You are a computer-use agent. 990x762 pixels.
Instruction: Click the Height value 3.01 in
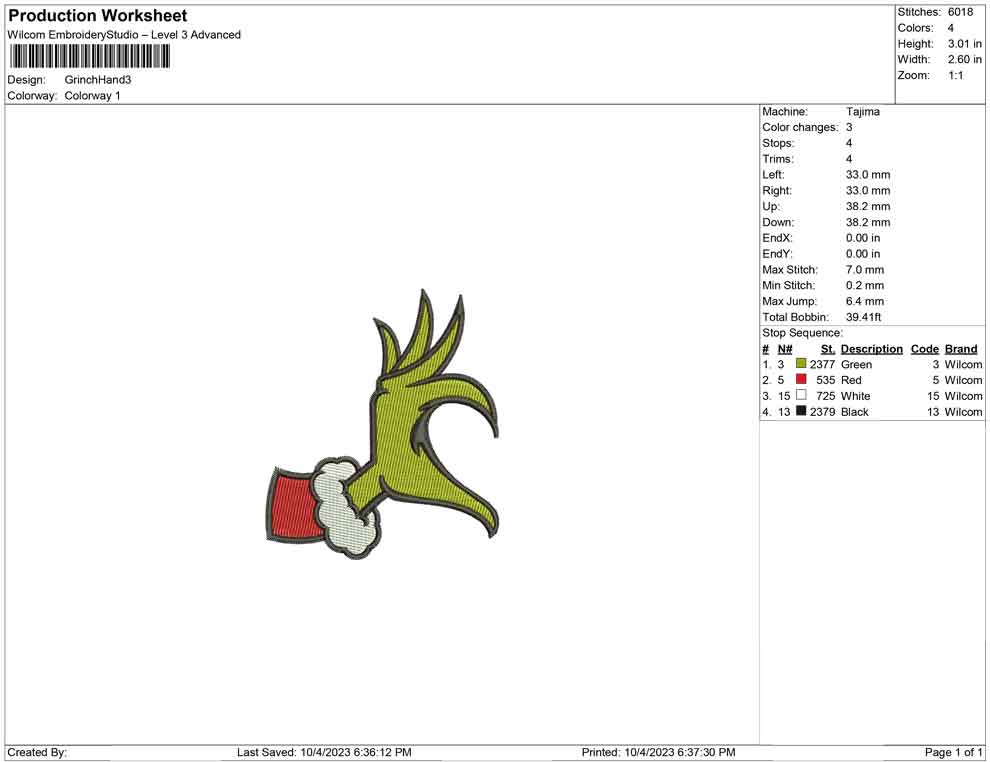pyautogui.click(x=965, y=44)
